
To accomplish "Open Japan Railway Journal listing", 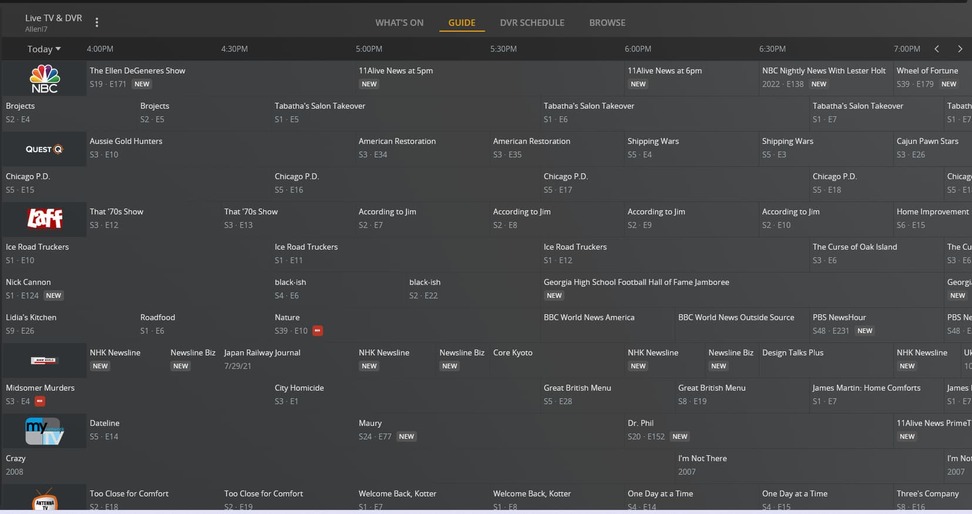I will [x=288, y=360].
